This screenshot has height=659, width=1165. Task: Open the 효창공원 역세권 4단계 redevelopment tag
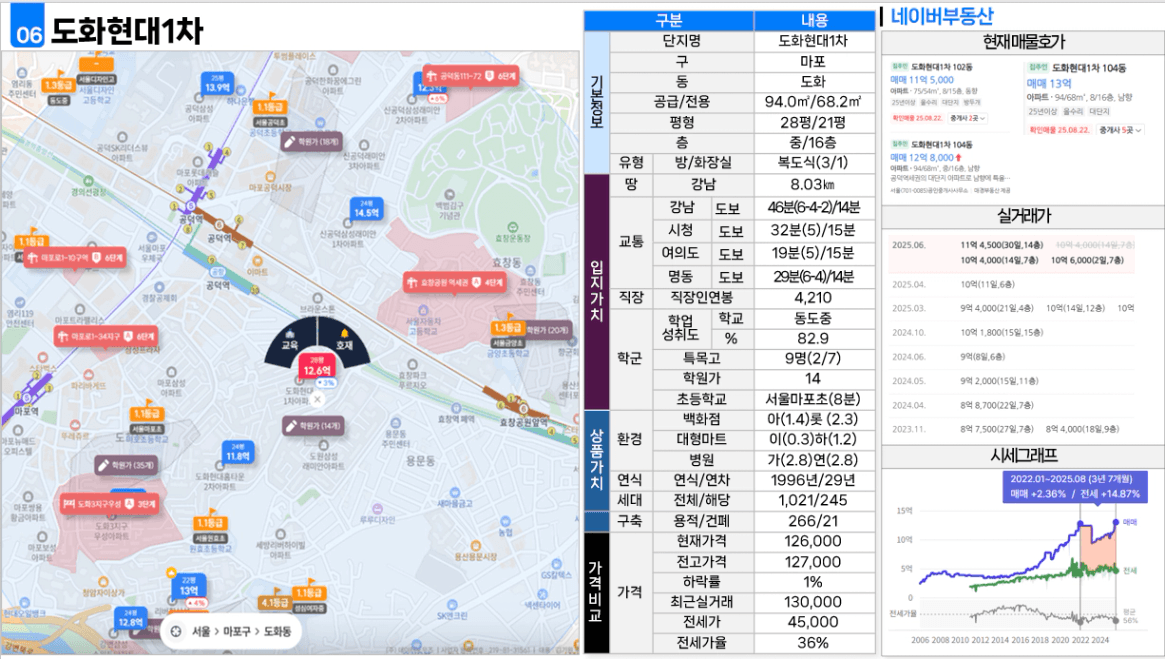(x=455, y=282)
